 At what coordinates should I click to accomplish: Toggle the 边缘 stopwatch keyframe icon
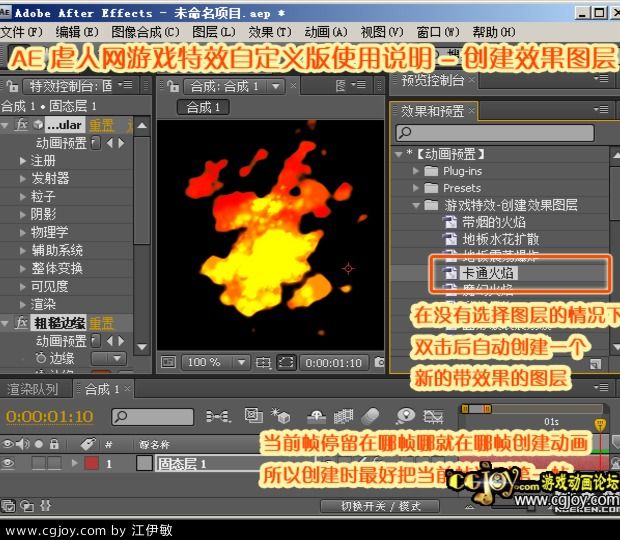[40, 358]
